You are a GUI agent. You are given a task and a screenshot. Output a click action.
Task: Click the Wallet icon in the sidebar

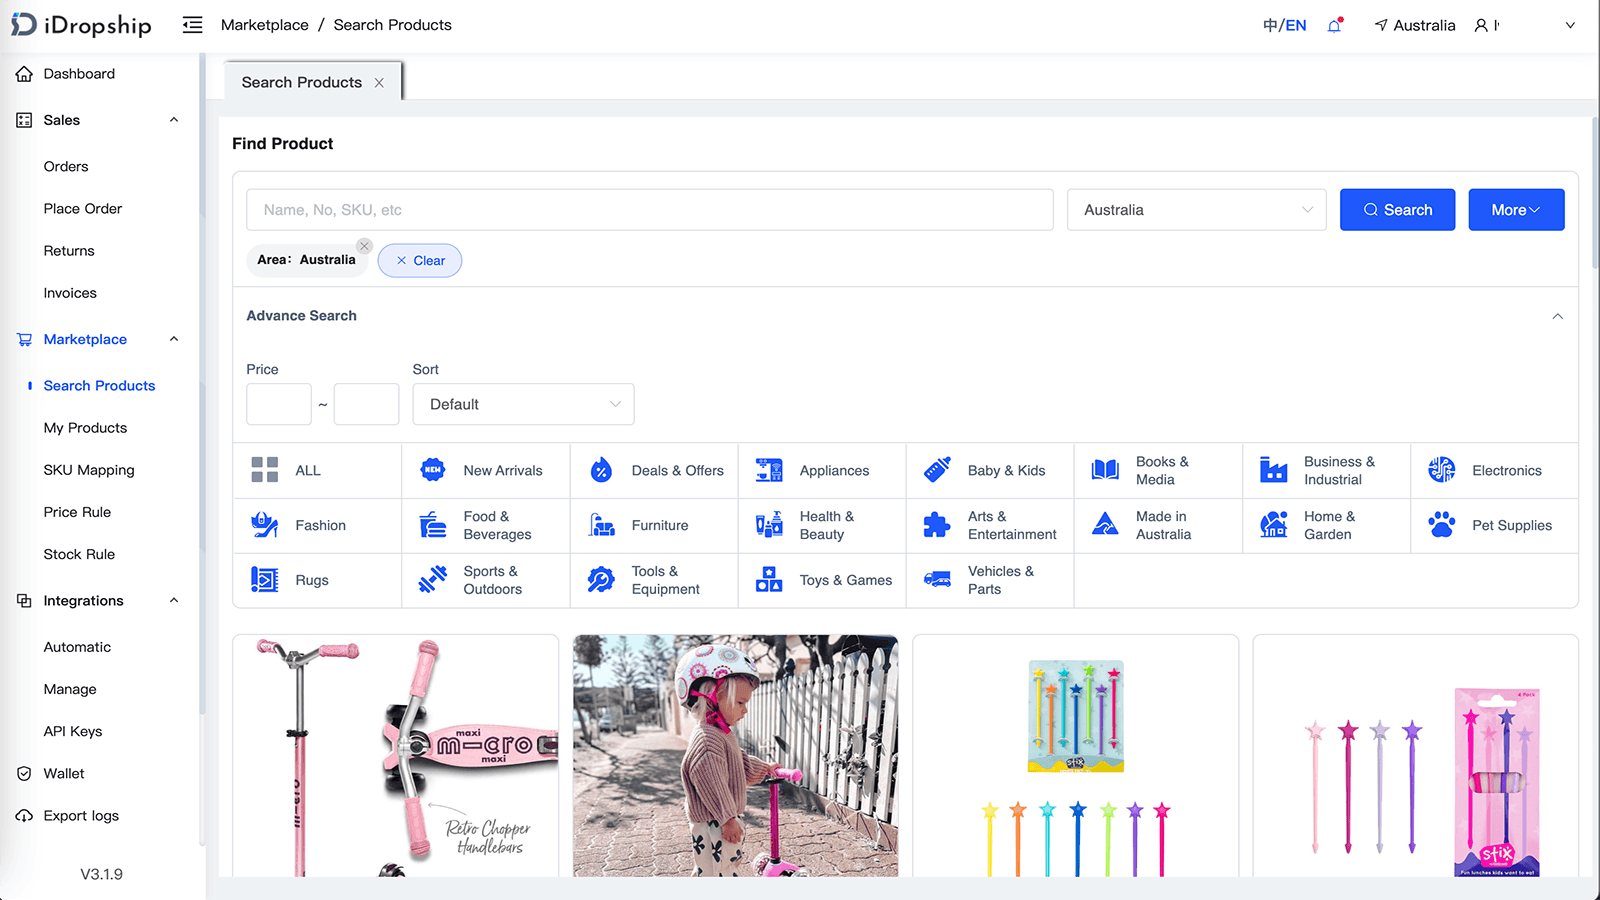pyautogui.click(x=23, y=773)
